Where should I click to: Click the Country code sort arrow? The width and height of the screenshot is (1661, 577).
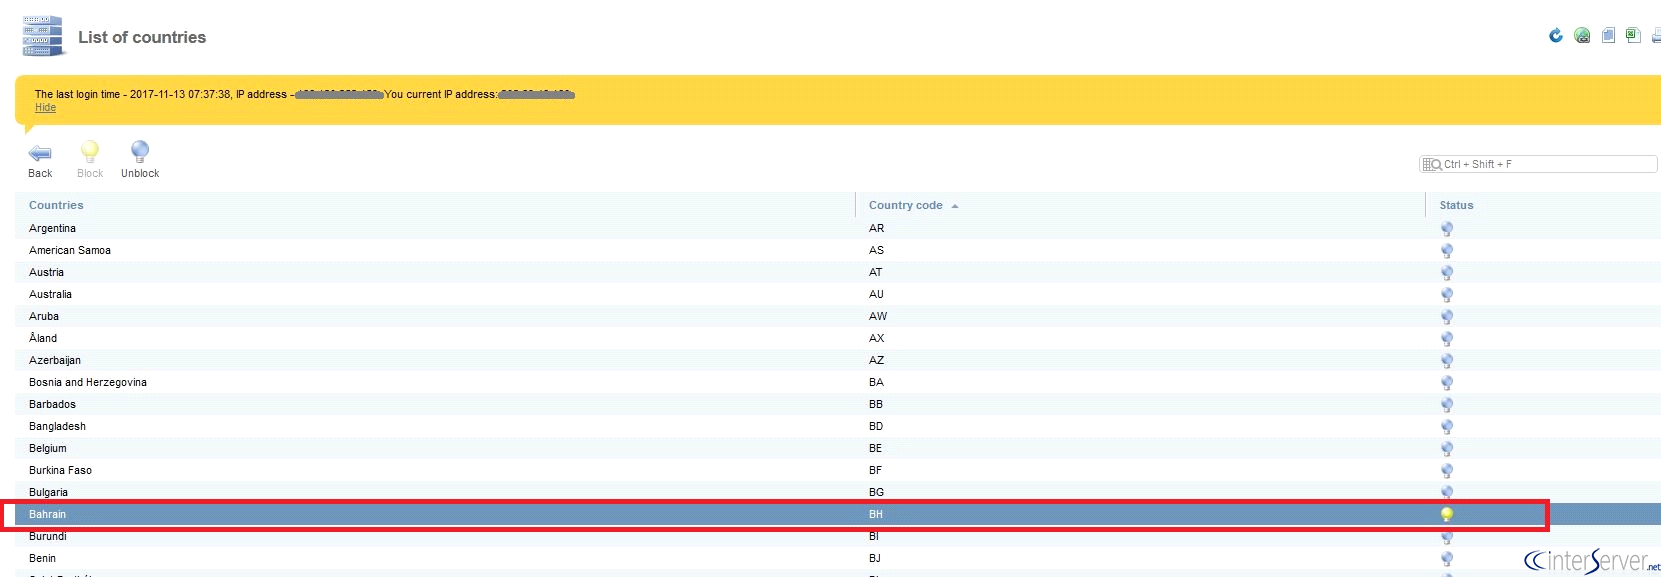pyautogui.click(x=955, y=206)
